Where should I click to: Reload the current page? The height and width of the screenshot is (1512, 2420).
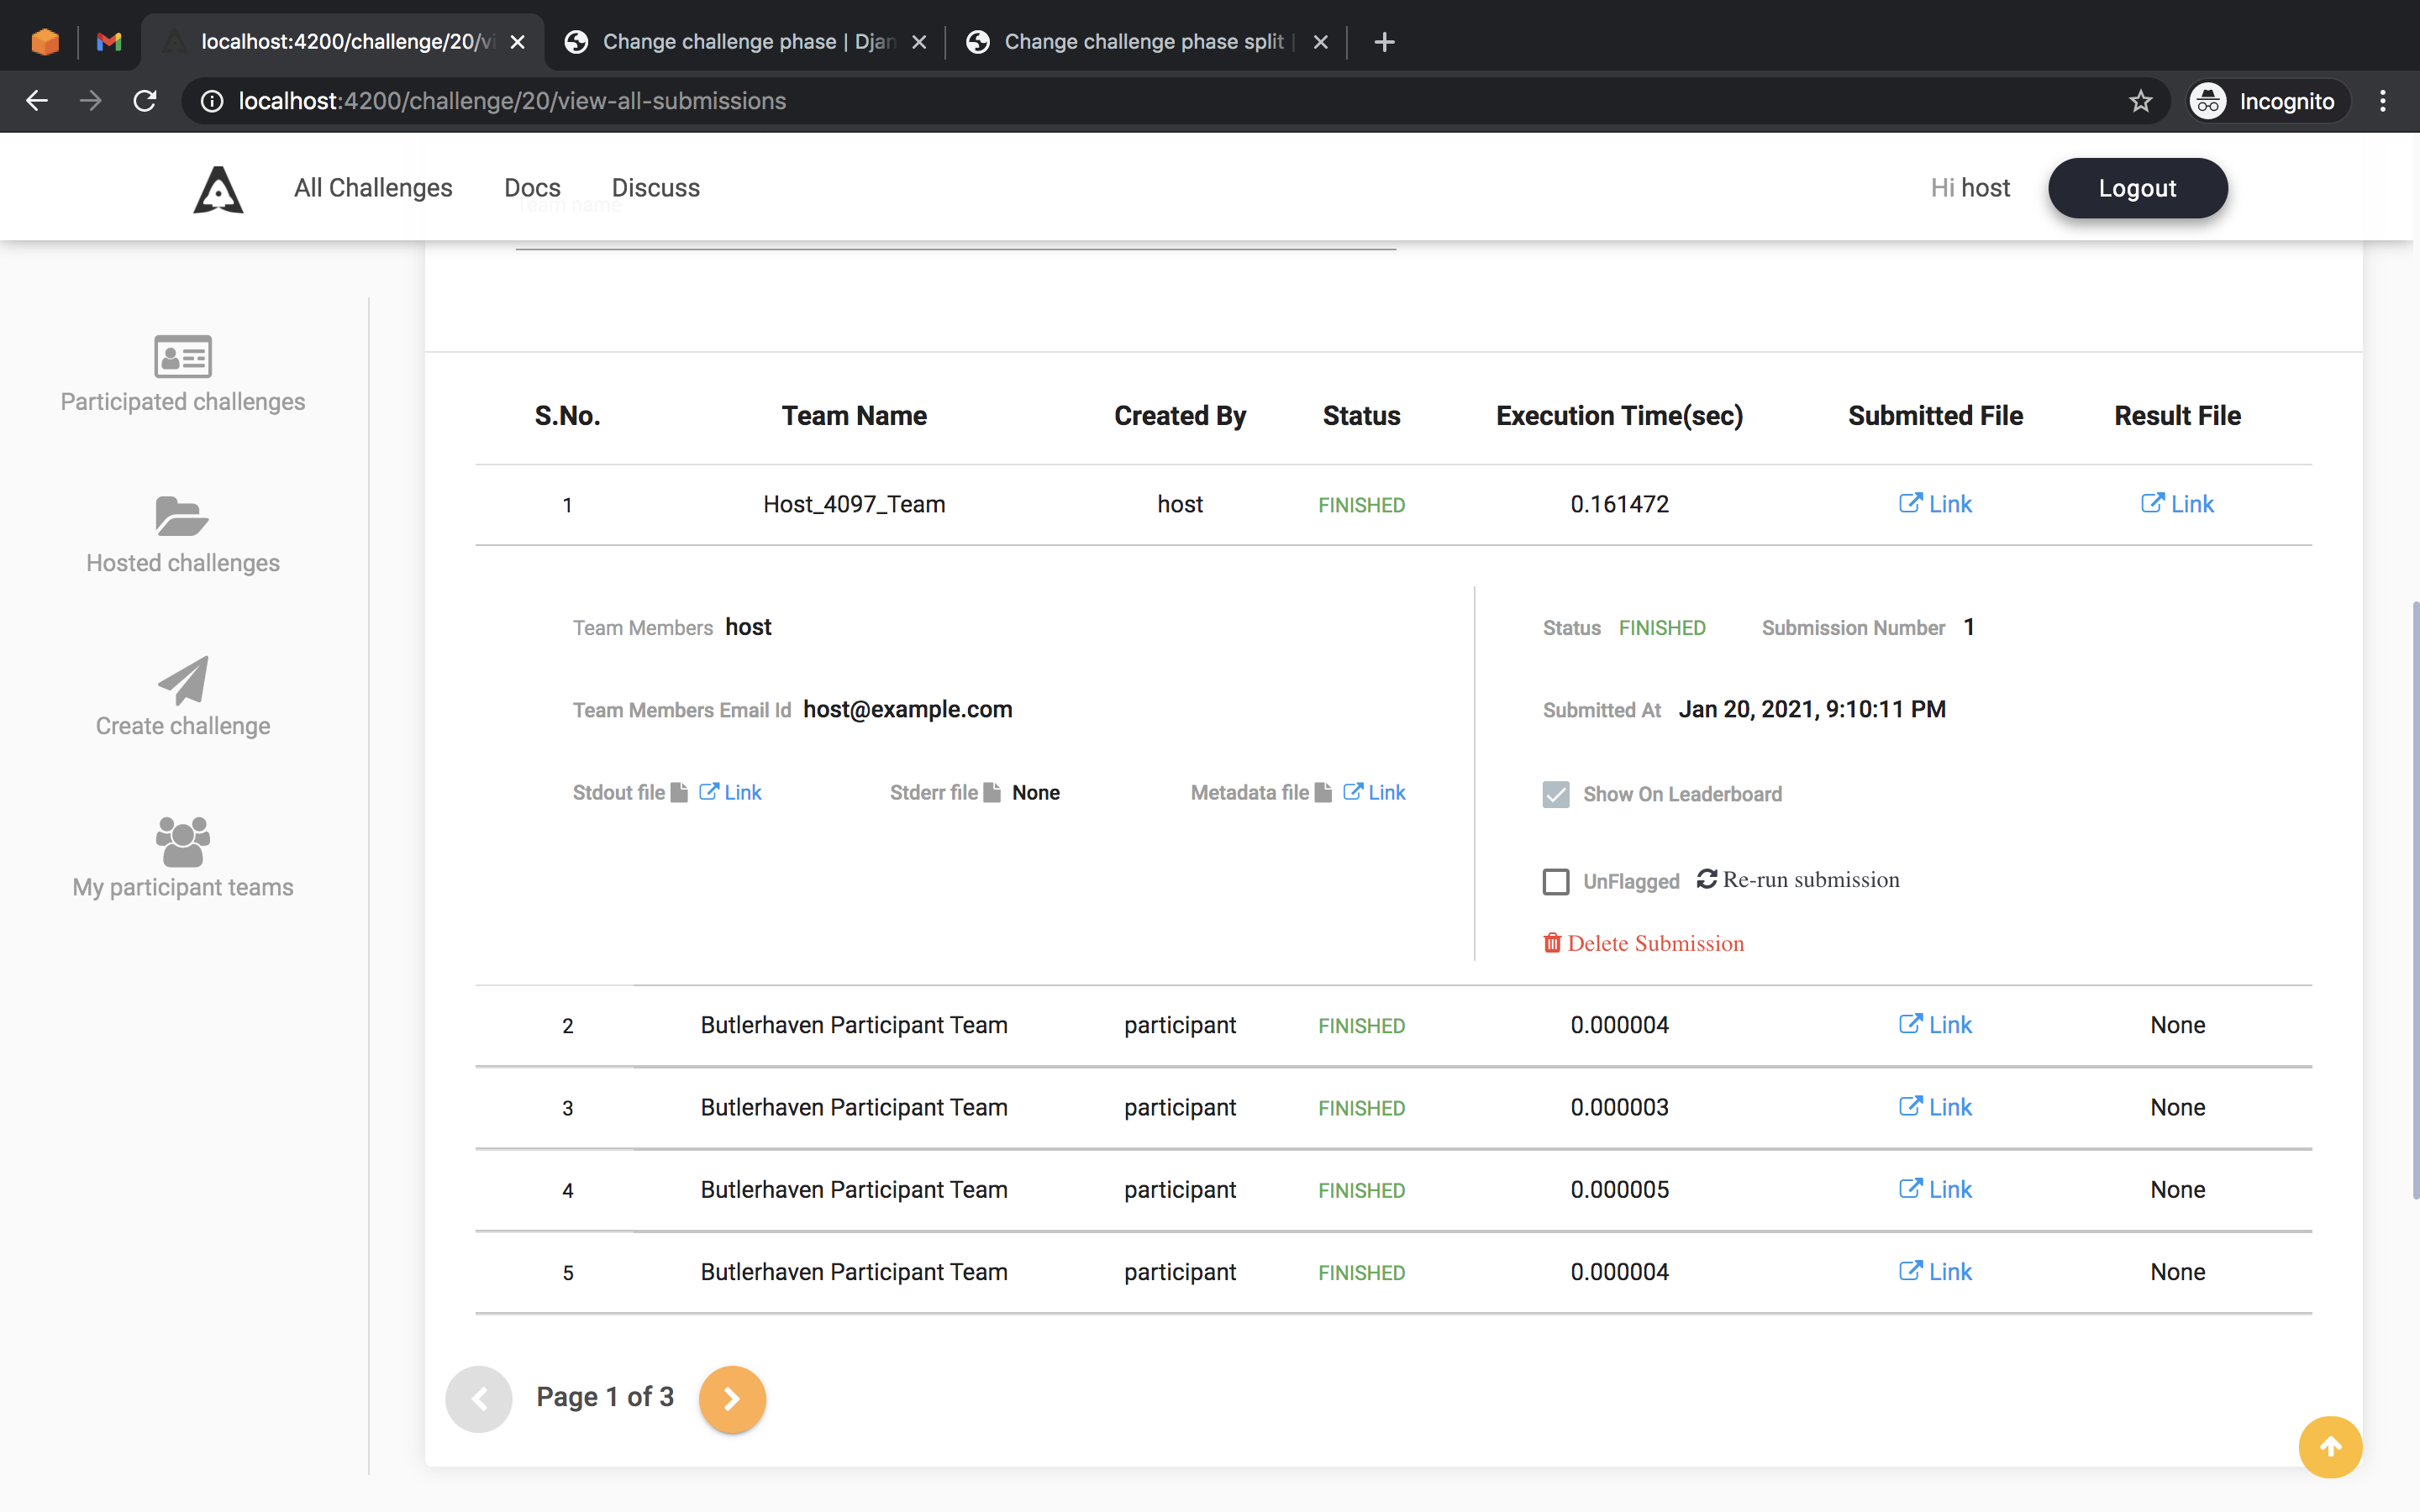coord(145,101)
